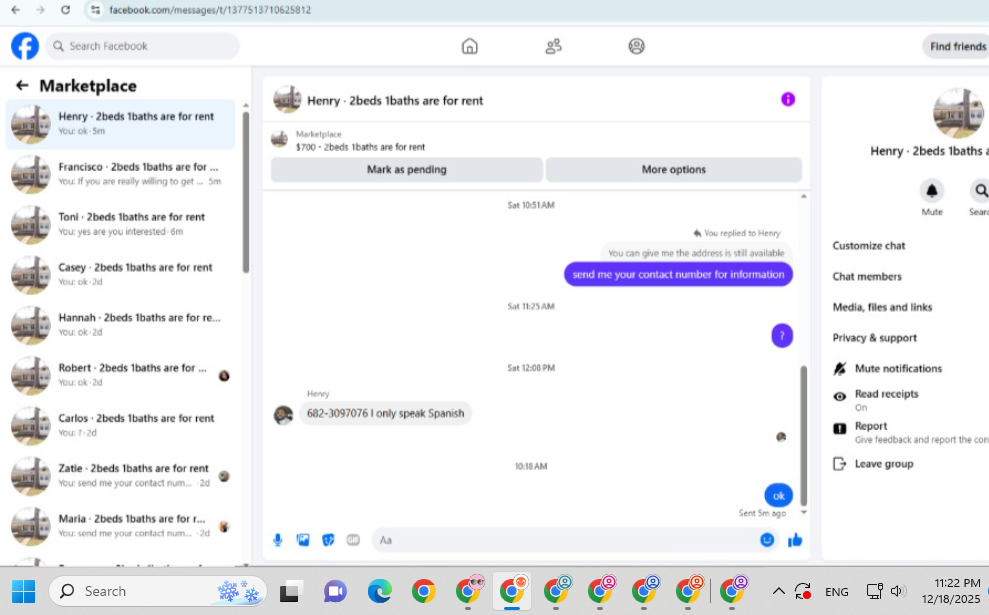This screenshot has width=989, height=615.
Task: Open the Friends icon in top navigation
Action: pos(553,46)
